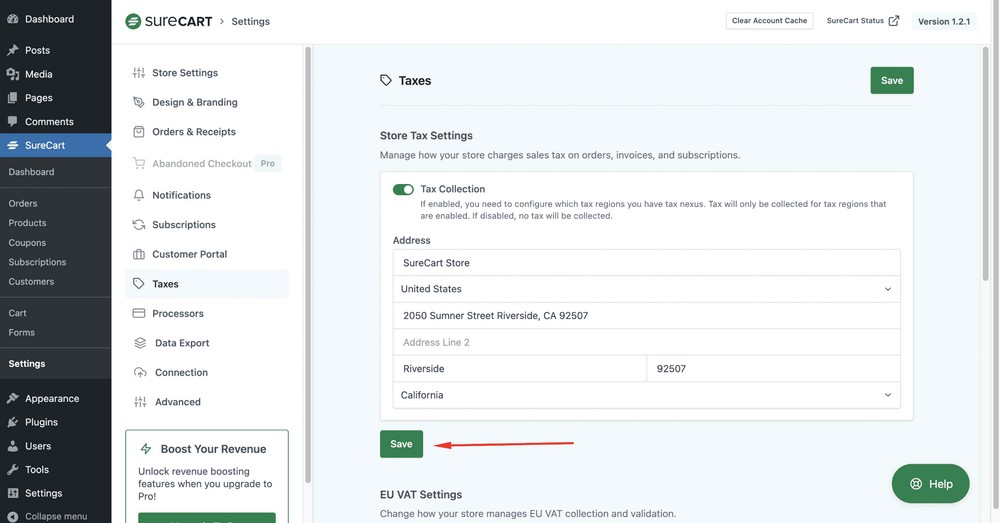Click the Users person icon
Screen dimensions: 1000x523
coord(12,446)
